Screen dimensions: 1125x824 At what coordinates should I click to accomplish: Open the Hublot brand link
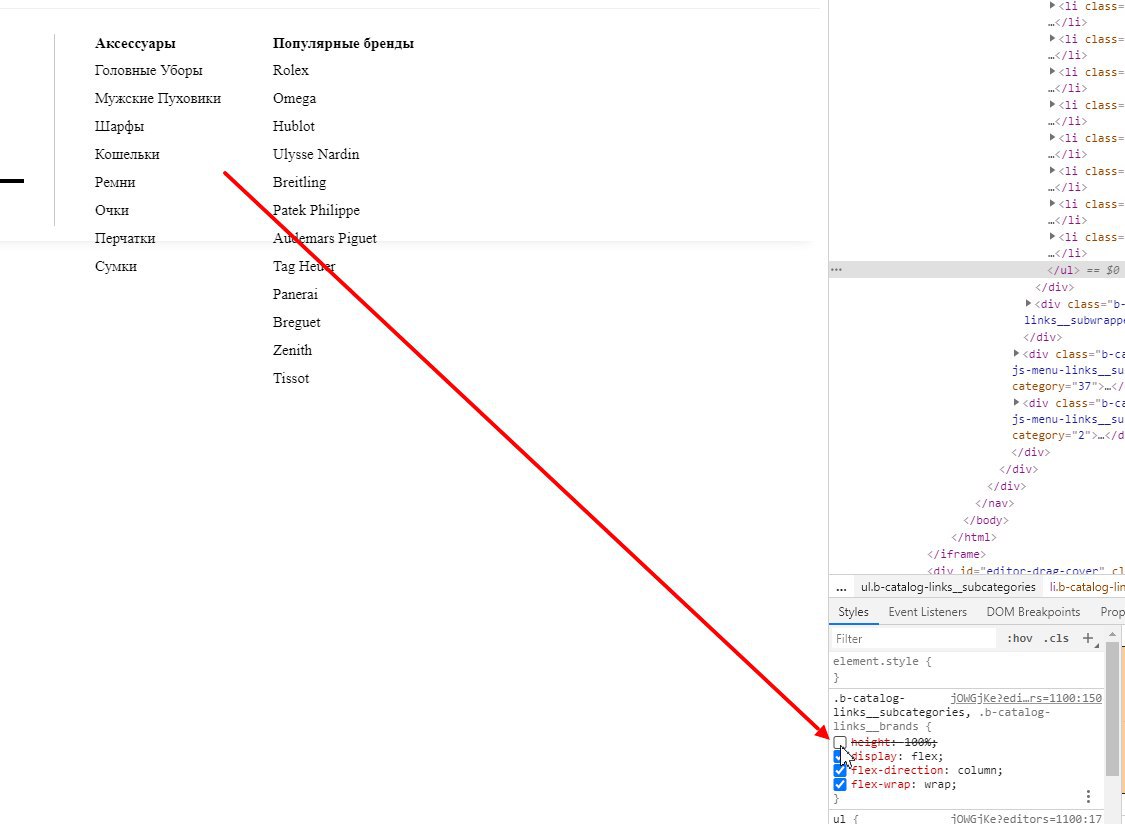pos(293,126)
